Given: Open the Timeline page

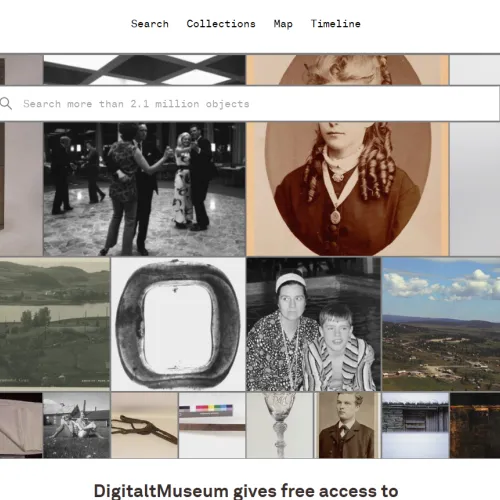Looking at the screenshot, I should coord(336,24).
